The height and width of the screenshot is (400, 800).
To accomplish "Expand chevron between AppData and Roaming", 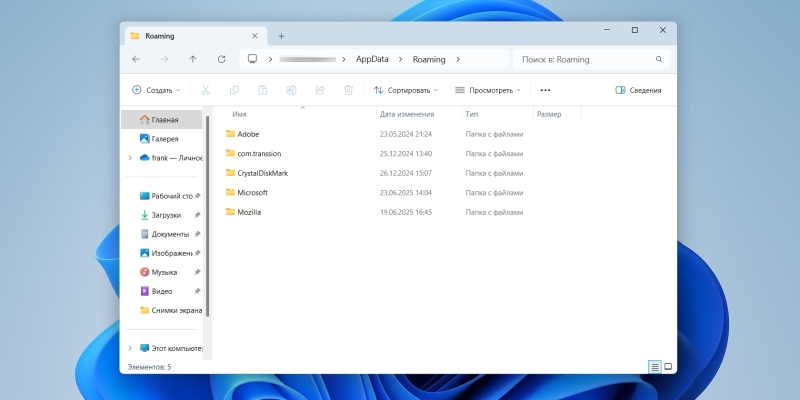I will point(401,60).
